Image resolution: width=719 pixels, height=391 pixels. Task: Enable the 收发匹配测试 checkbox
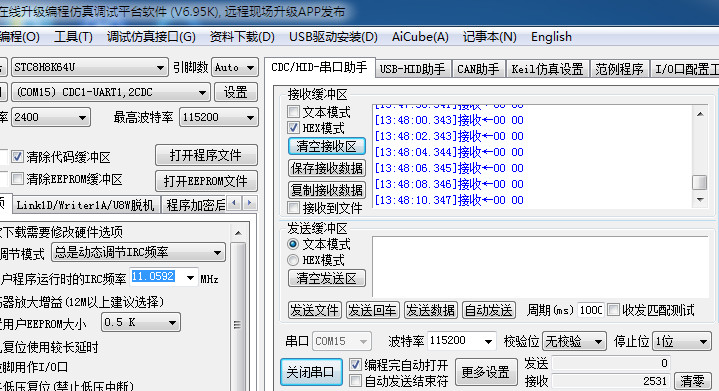613,310
